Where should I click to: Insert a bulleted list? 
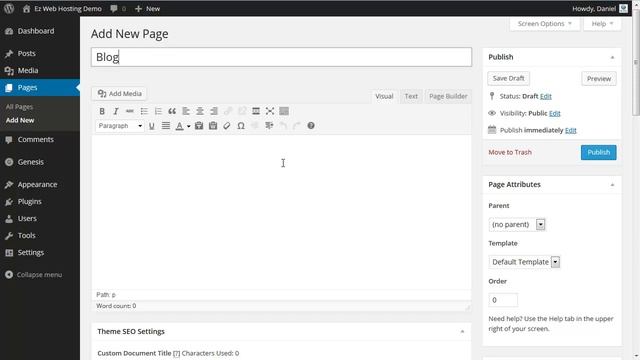[x=144, y=111]
